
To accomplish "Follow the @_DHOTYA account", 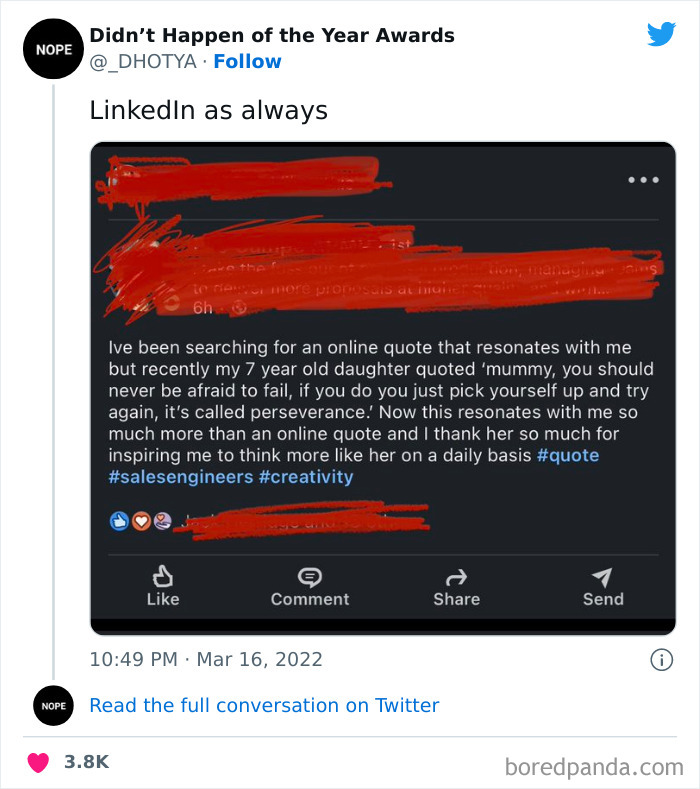I will coord(248,61).
